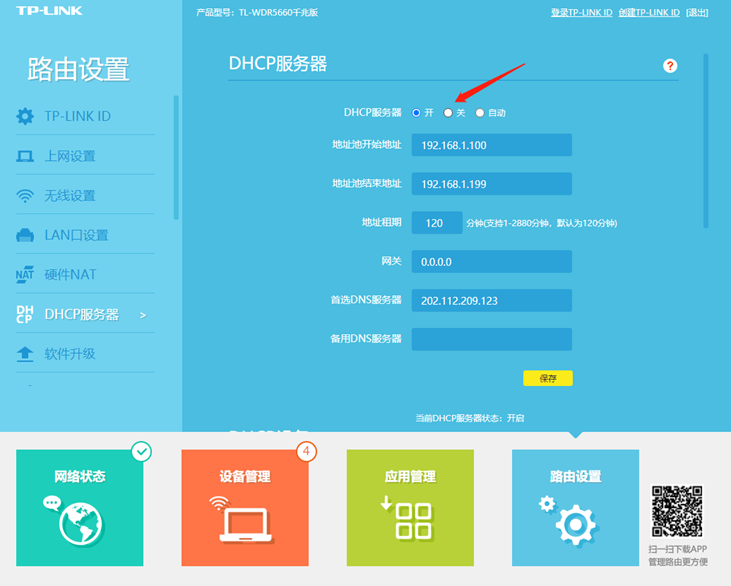Expand the DHCP服务器 sidebar chevron

(143, 315)
